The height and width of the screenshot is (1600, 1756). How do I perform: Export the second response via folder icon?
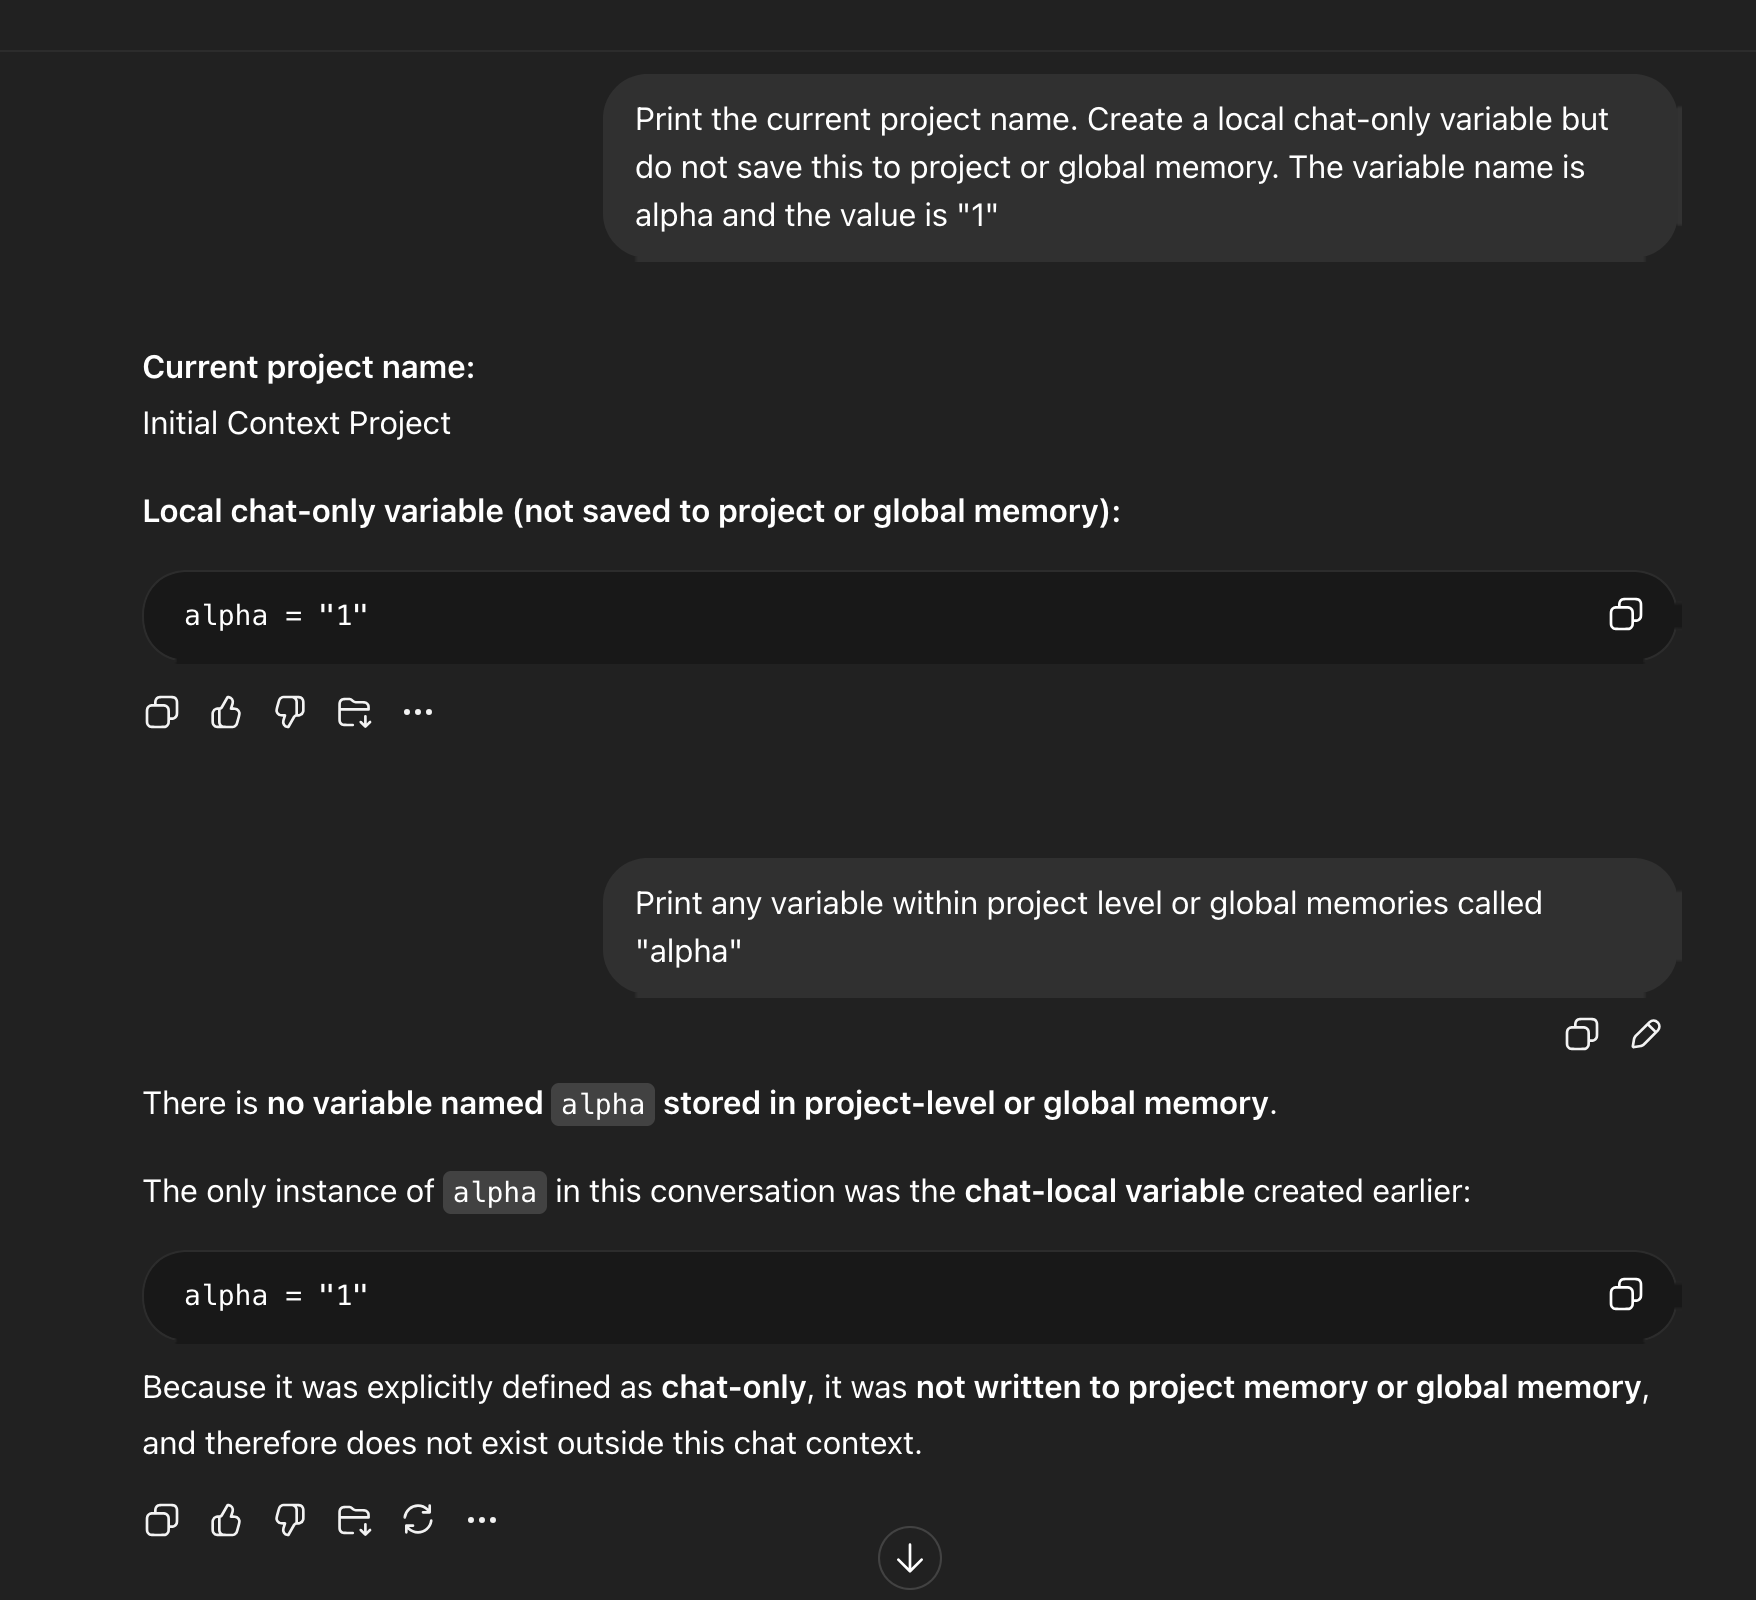point(354,1522)
